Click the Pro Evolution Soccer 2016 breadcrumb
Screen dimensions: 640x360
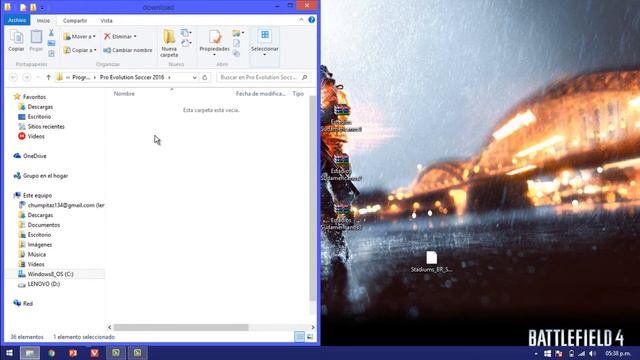click(132, 77)
